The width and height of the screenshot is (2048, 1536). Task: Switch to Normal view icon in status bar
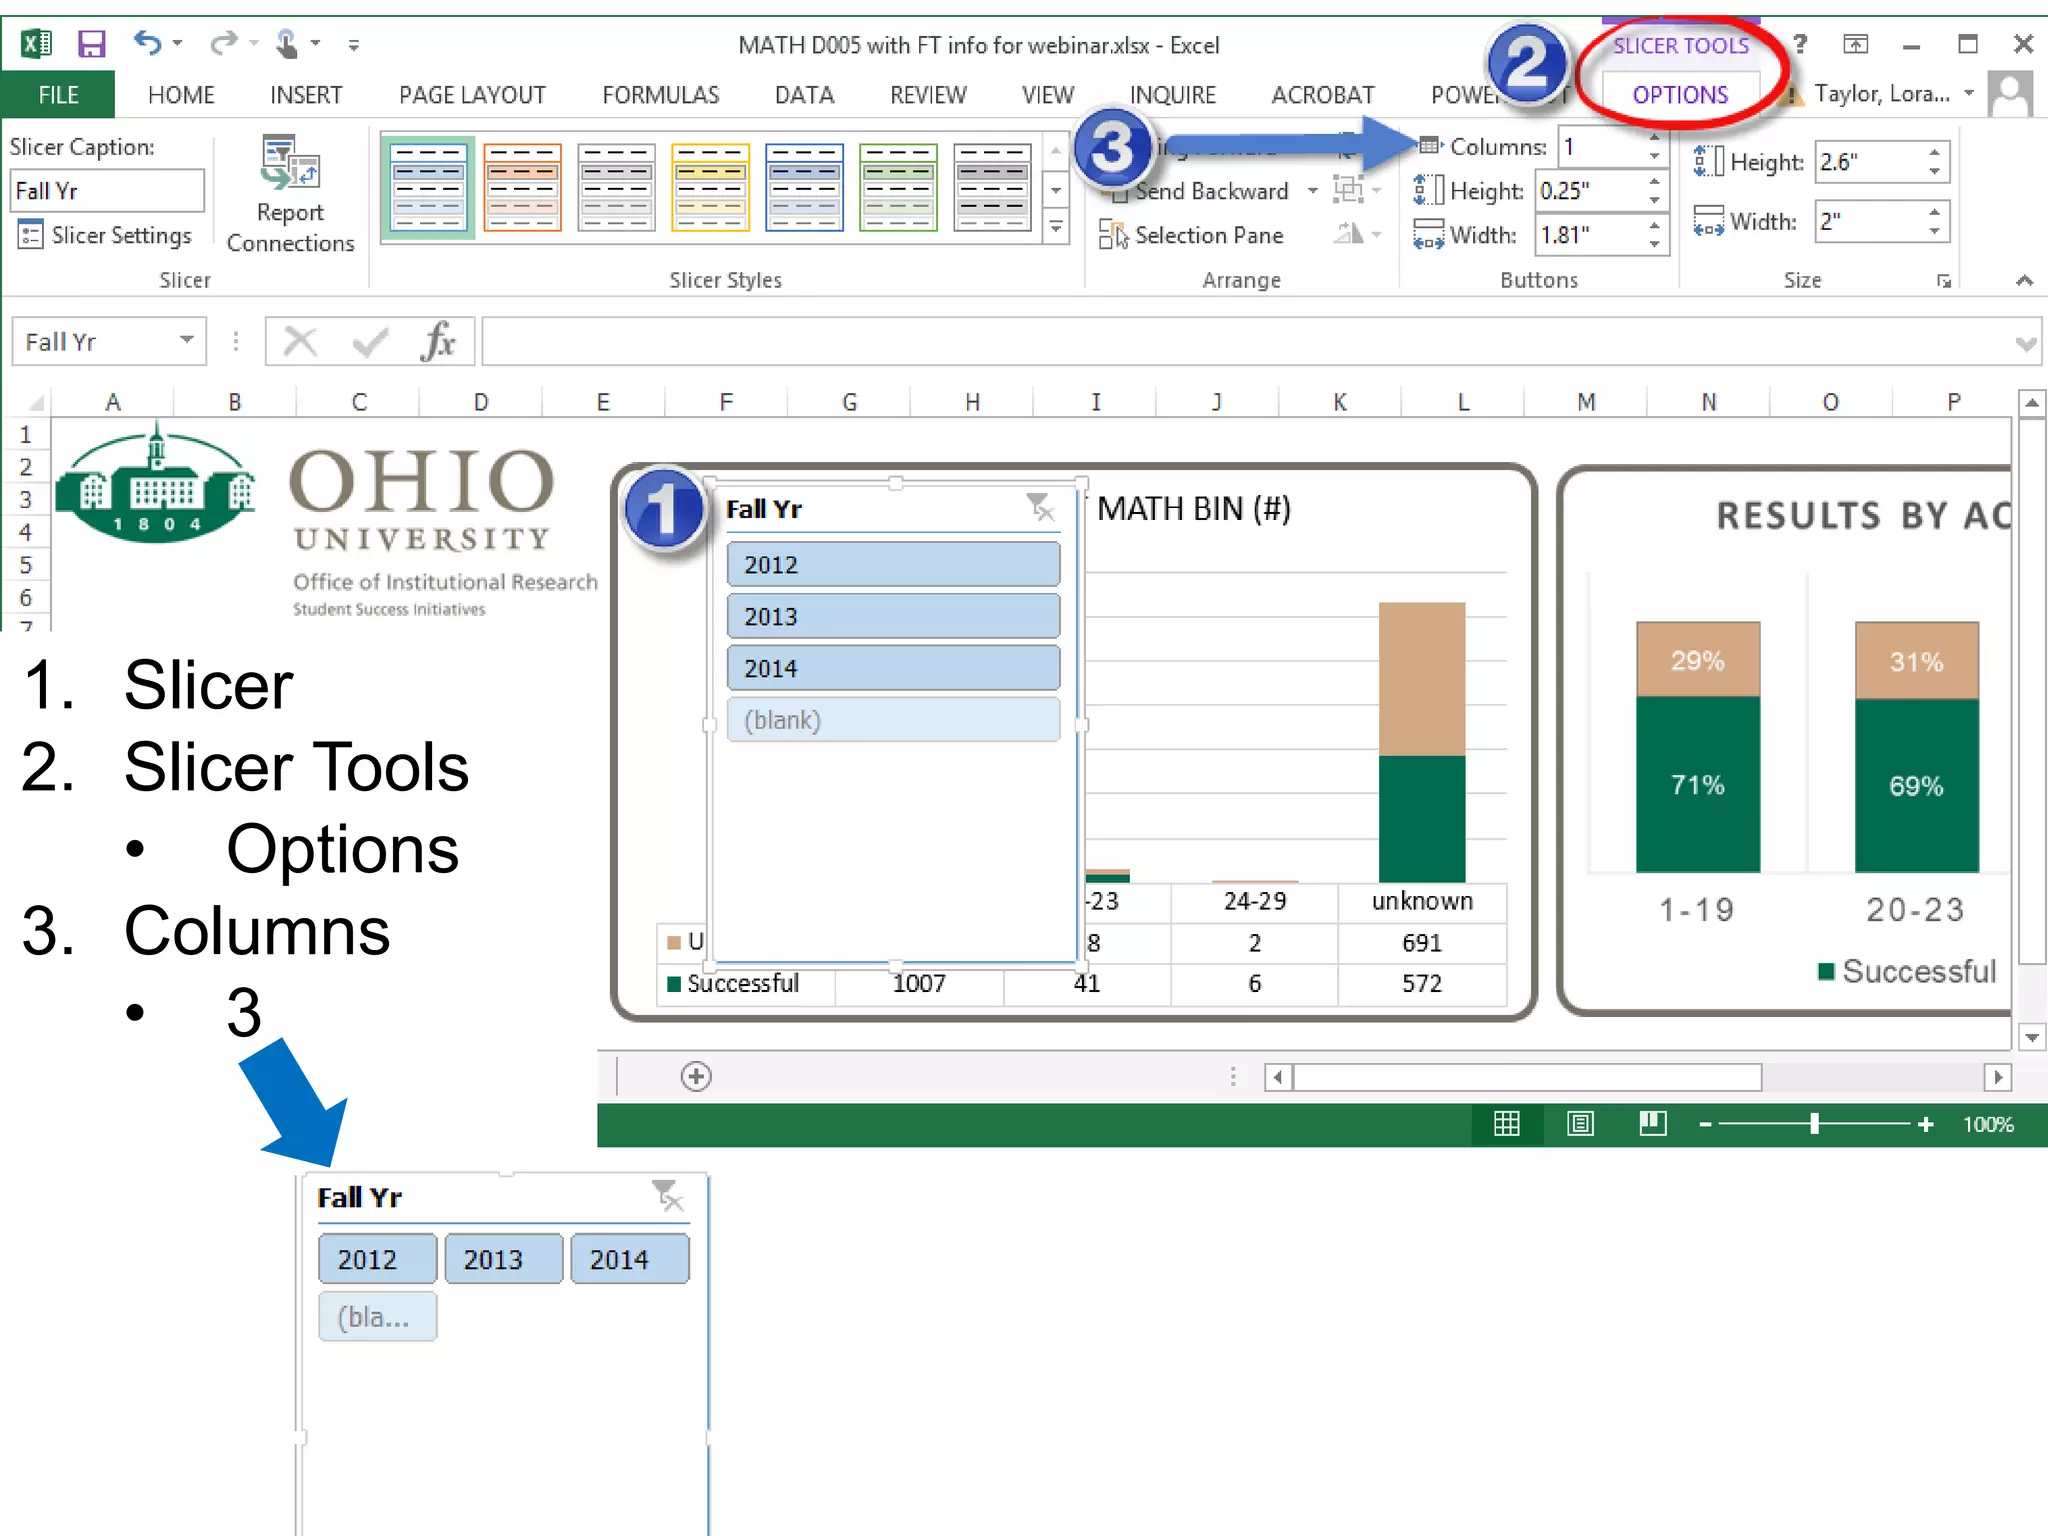coord(1506,1125)
